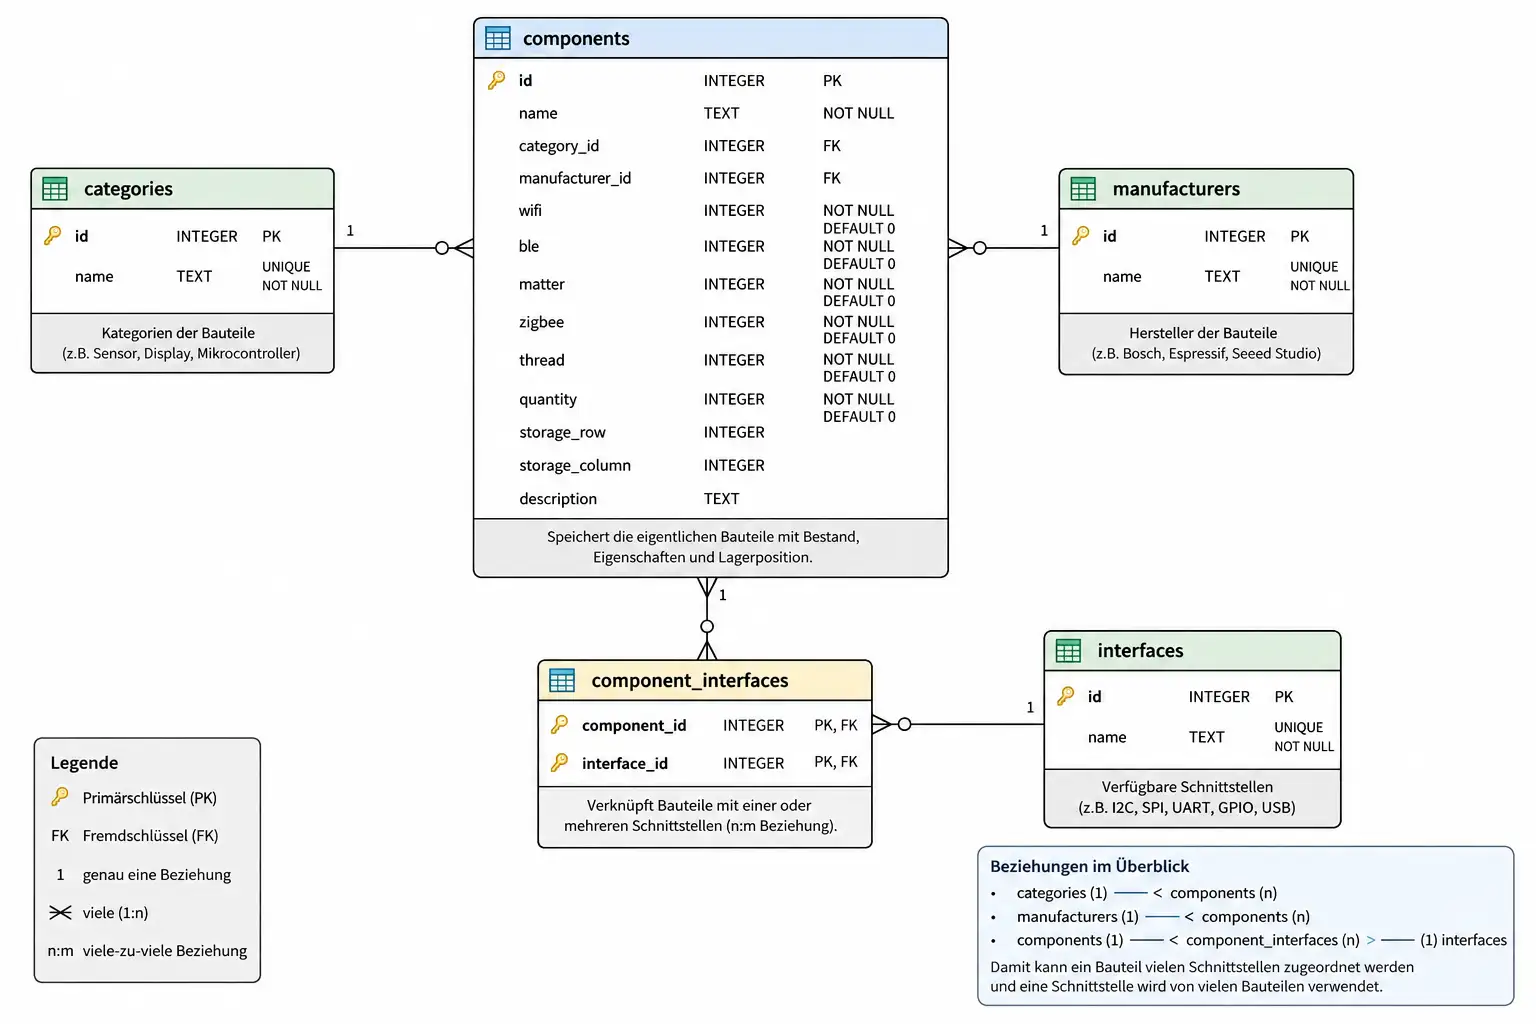Click 'PK, FK' beside component_id
The height and width of the screenshot is (1024, 1536).
836,725
